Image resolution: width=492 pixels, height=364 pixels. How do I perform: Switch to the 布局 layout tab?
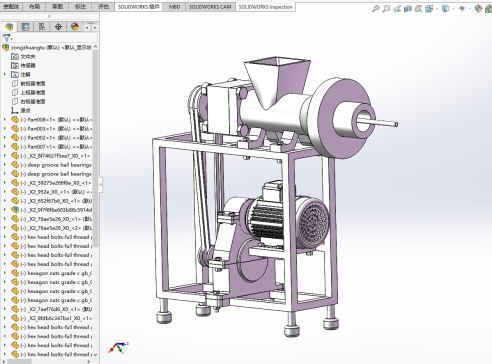tap(34, 6)
